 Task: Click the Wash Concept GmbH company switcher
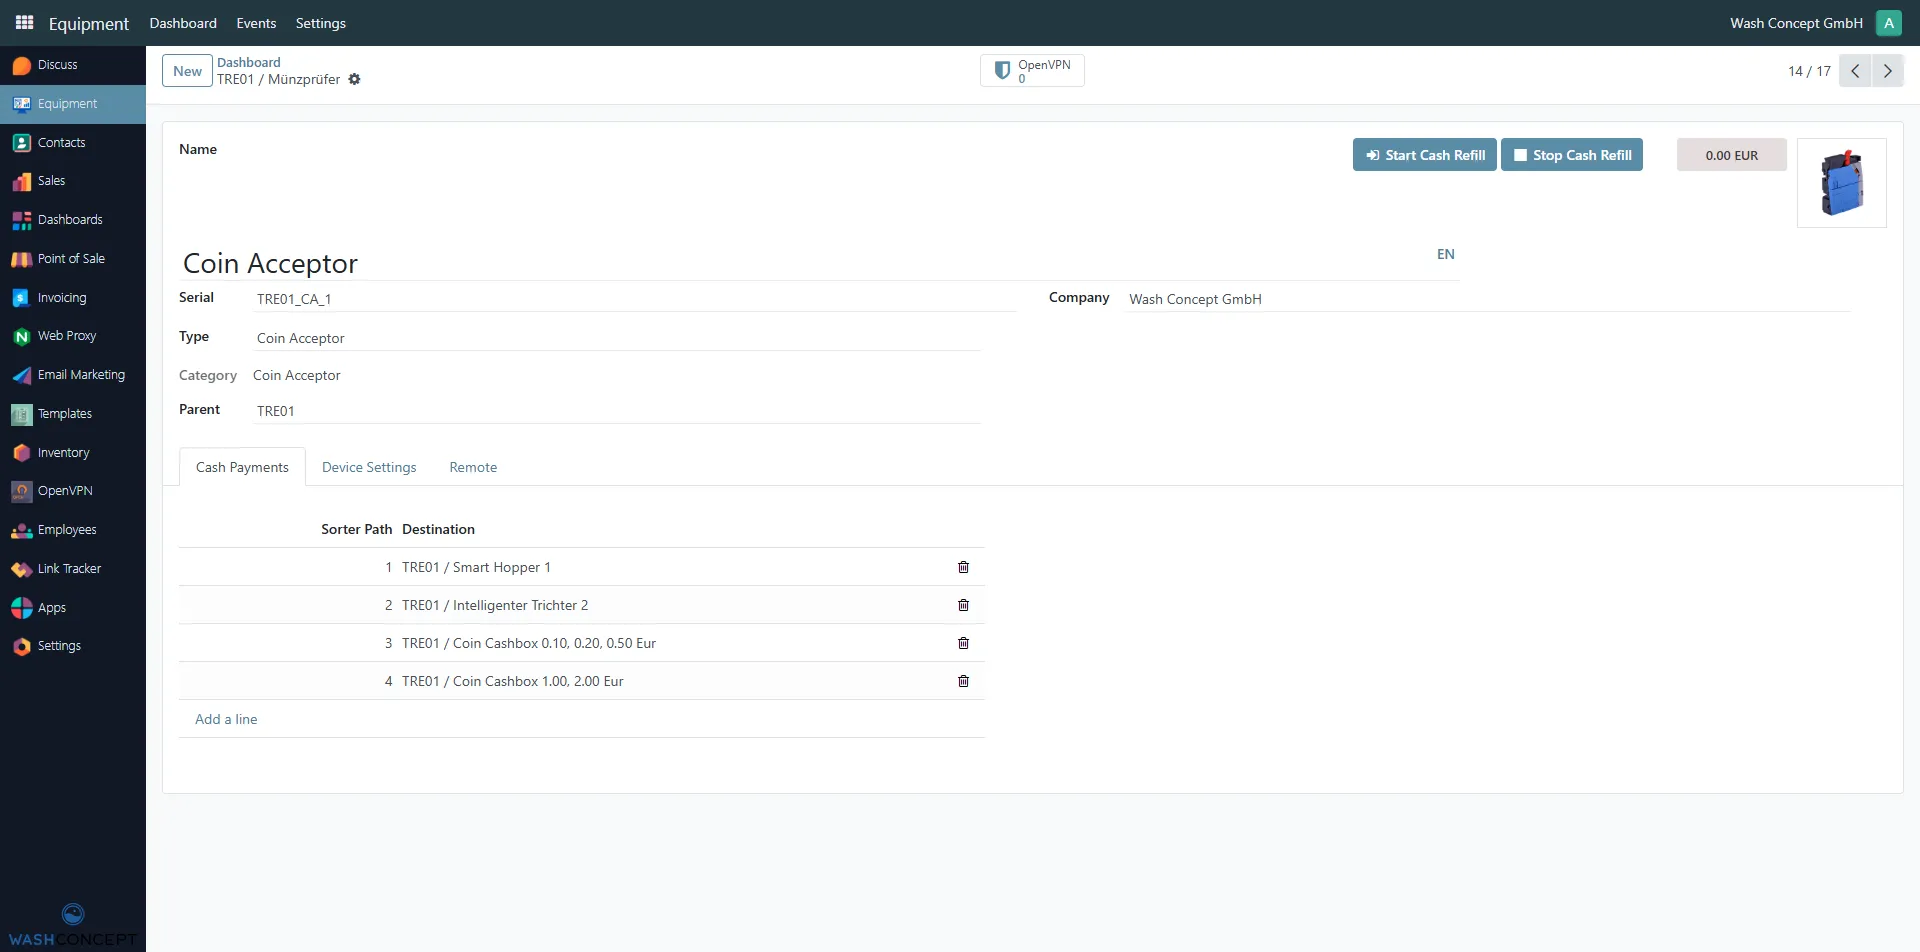tap(1796, 23)
